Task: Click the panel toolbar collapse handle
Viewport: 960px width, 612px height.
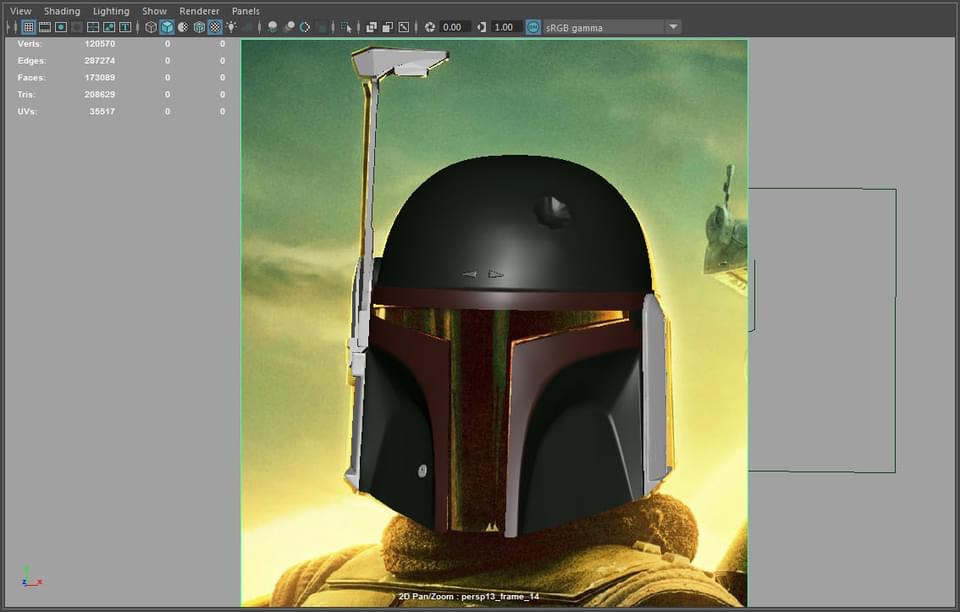Action: pyautogui.click(x=9, y=27)
